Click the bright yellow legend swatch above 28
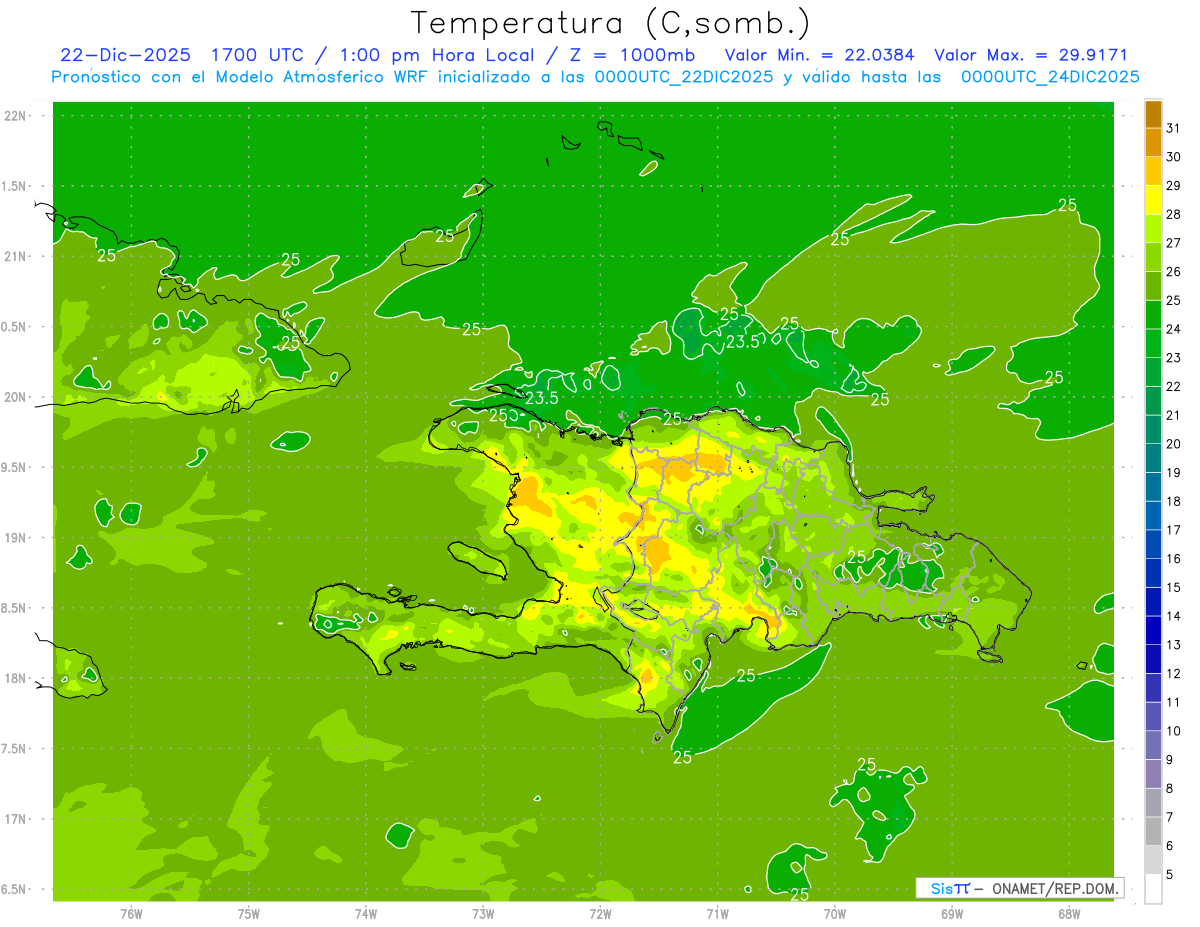Screen dimensions: 1200x927 click(1153, 199)
